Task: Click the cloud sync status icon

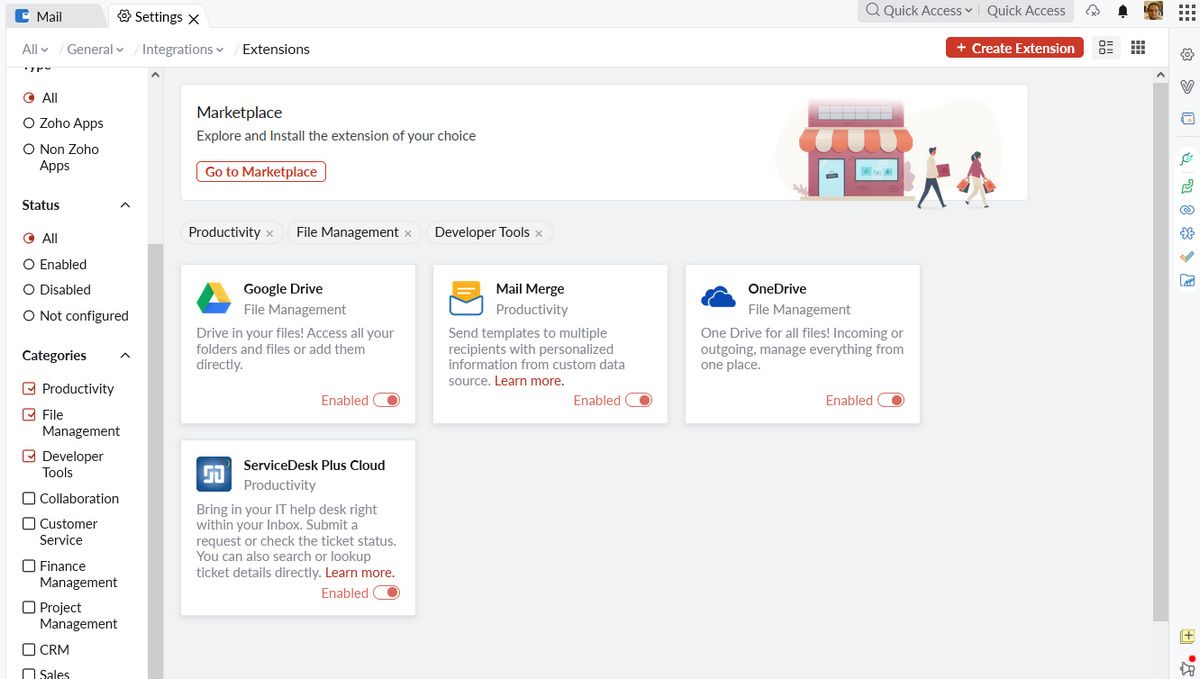Action: pyautogui.click(x=1093, y=11)
